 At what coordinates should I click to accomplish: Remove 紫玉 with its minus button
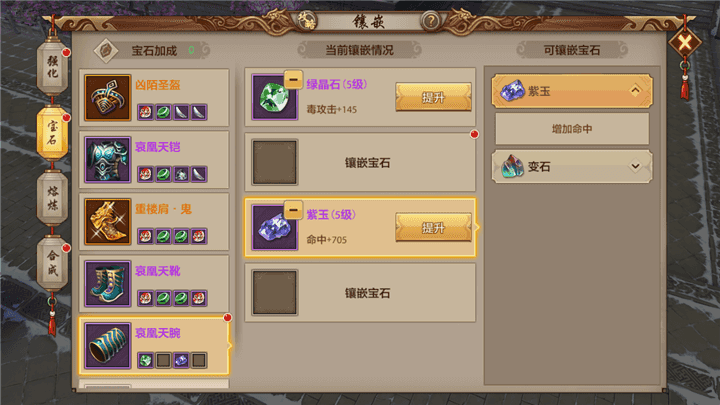coord(293,210)
